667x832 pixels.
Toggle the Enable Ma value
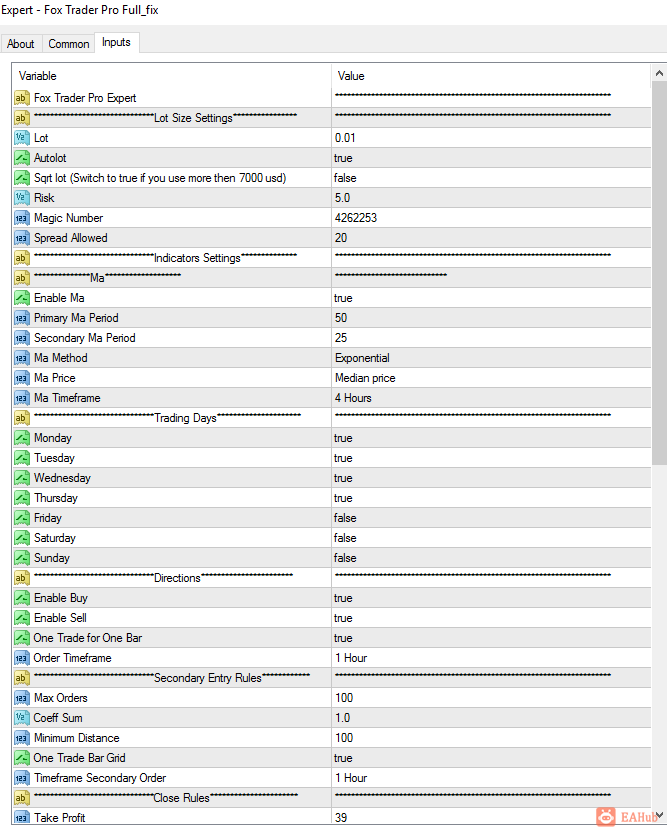tap(491, 298)
